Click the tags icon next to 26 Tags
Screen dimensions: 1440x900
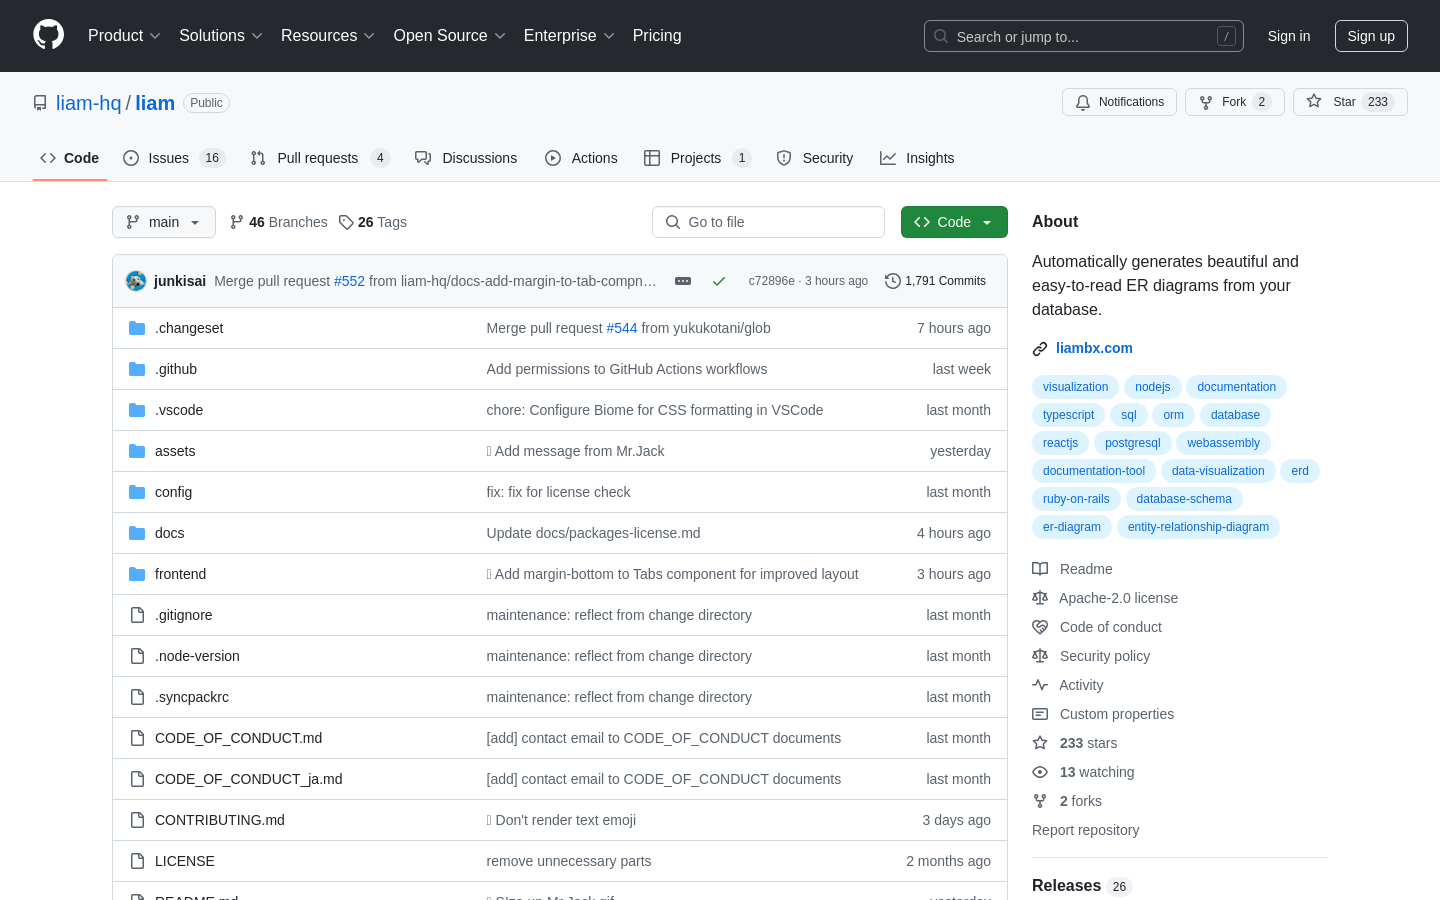pos(346,222)
